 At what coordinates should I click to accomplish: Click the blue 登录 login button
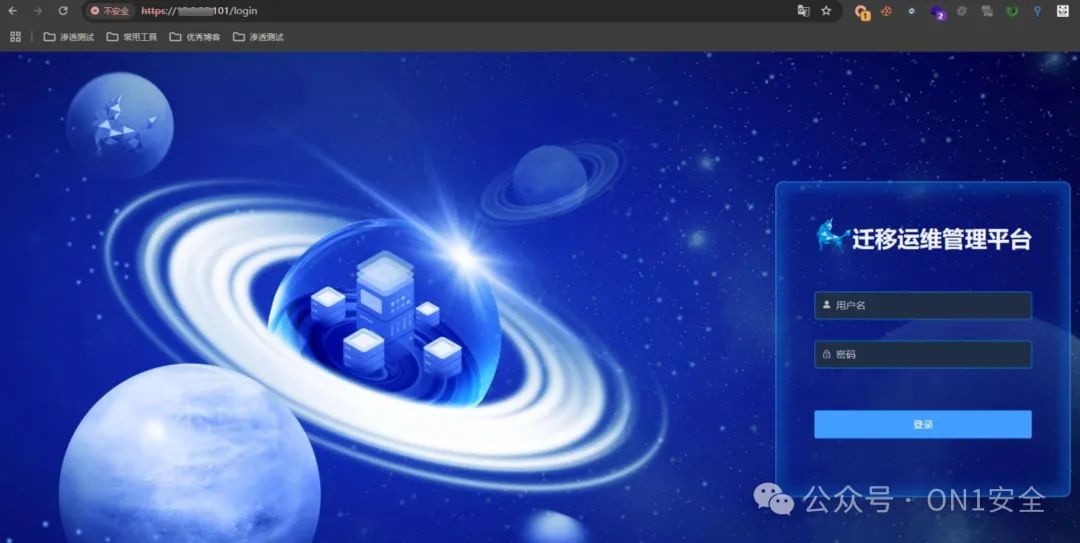click(922, 424)
